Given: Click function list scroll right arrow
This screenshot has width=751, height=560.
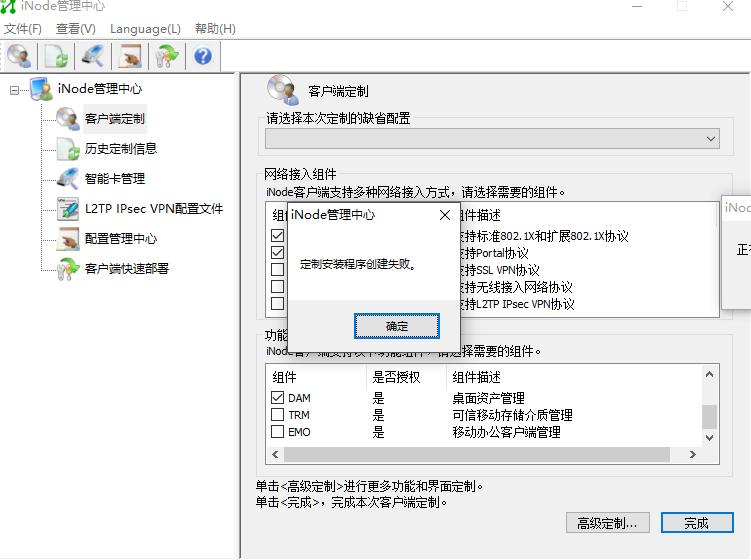Looking at the screenshot, I should [693, 454].
